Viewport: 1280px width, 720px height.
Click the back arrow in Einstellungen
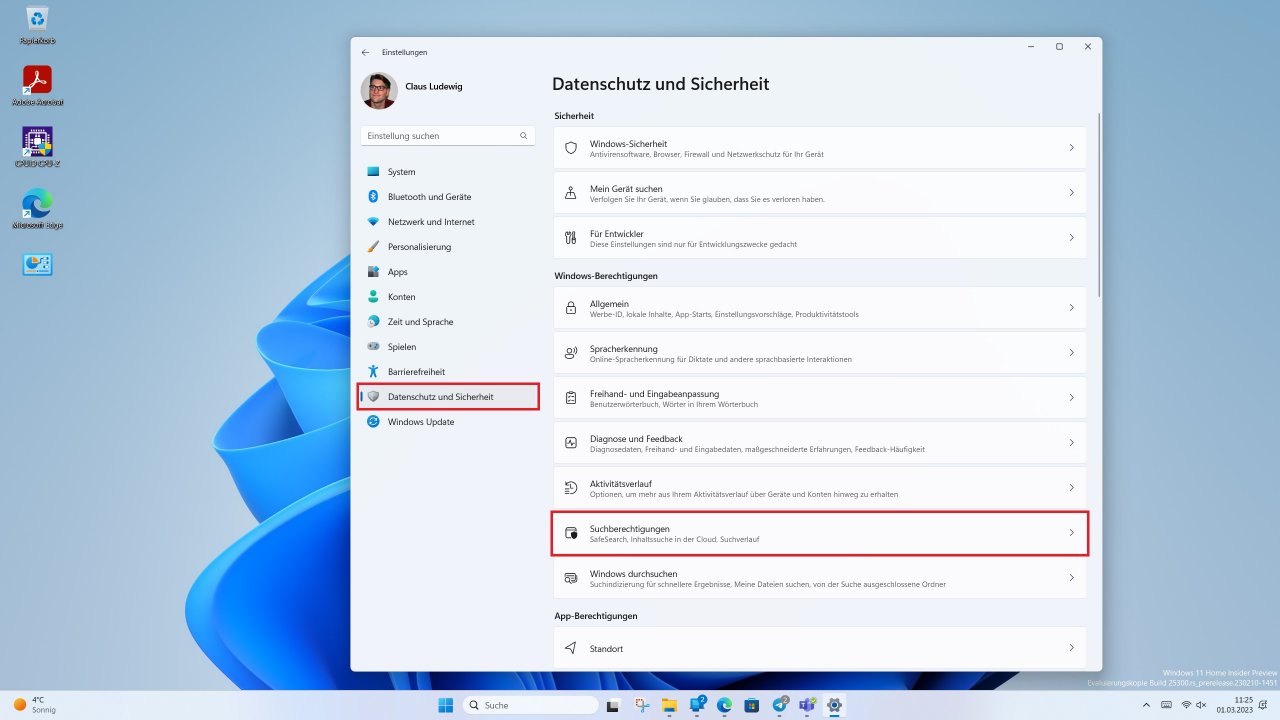365,52
